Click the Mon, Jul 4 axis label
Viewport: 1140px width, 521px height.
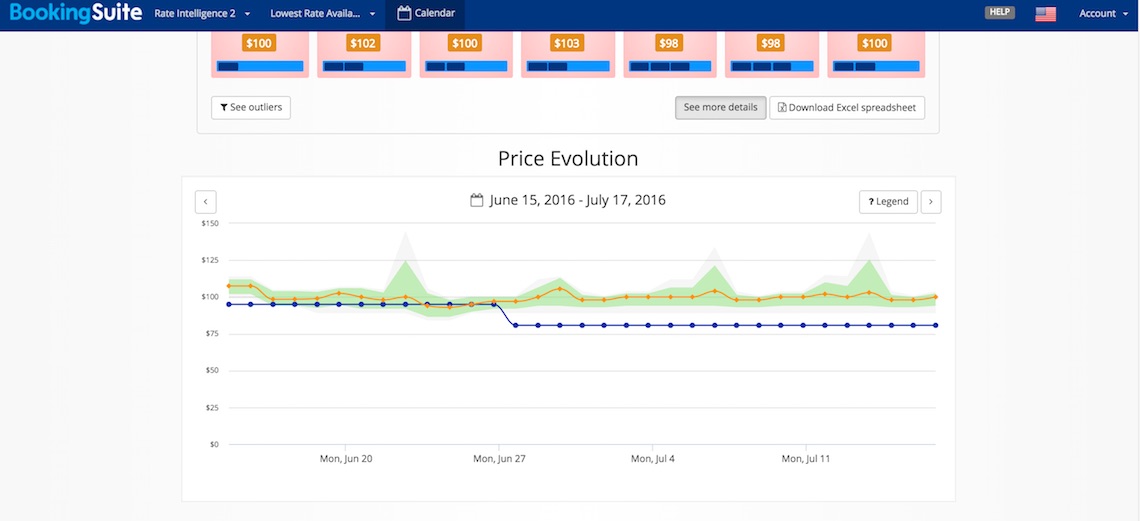652,459
